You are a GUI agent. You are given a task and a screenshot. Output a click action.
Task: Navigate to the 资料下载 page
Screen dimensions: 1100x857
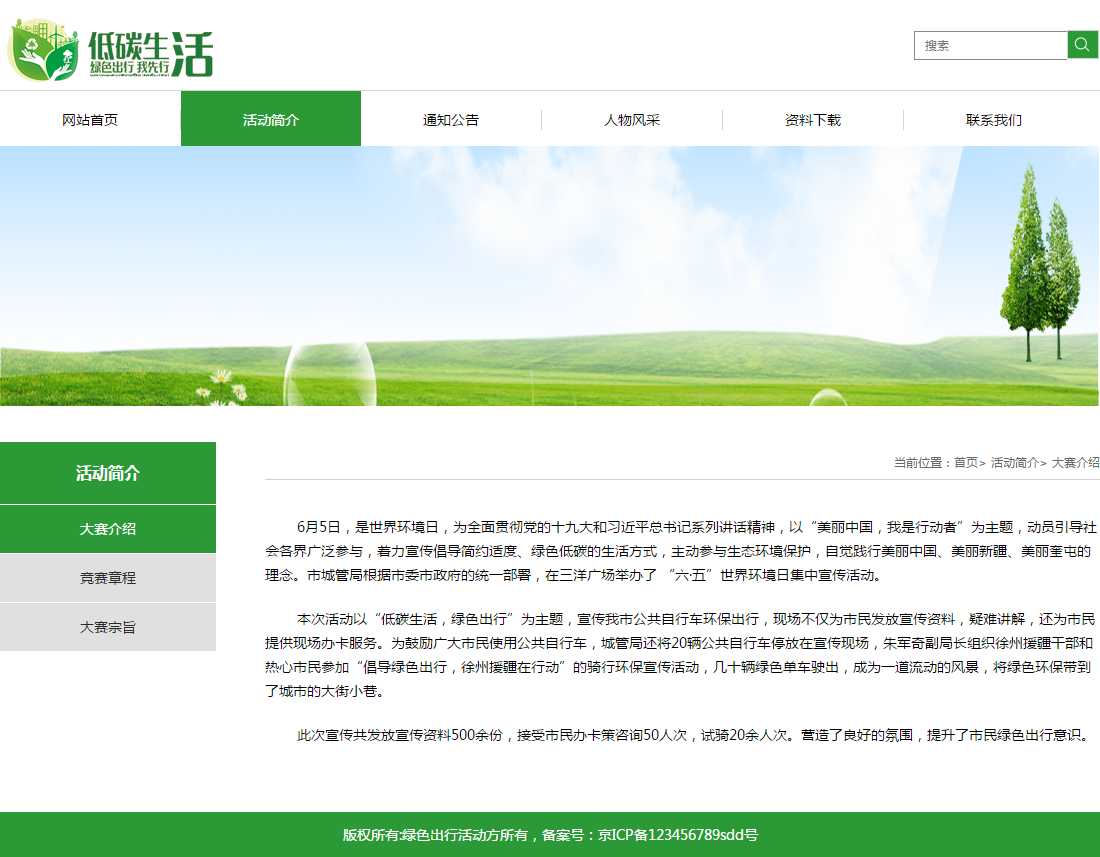click(813, 120)
